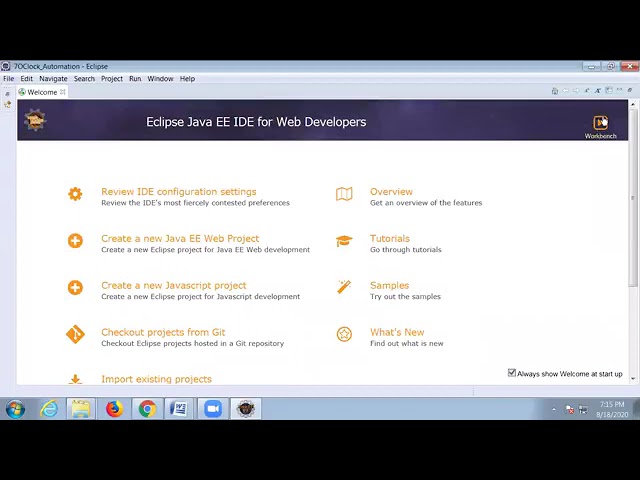Image resolution: width=640 pixels, height=480 pixels.
Task: Open the Window menu
Action: (160, 78)
